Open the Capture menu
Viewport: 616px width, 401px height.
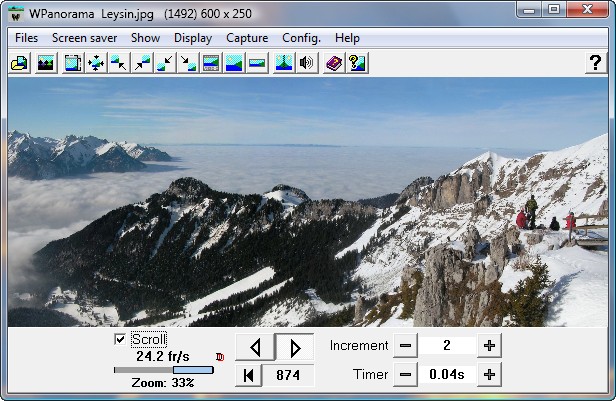pos(247,38)
